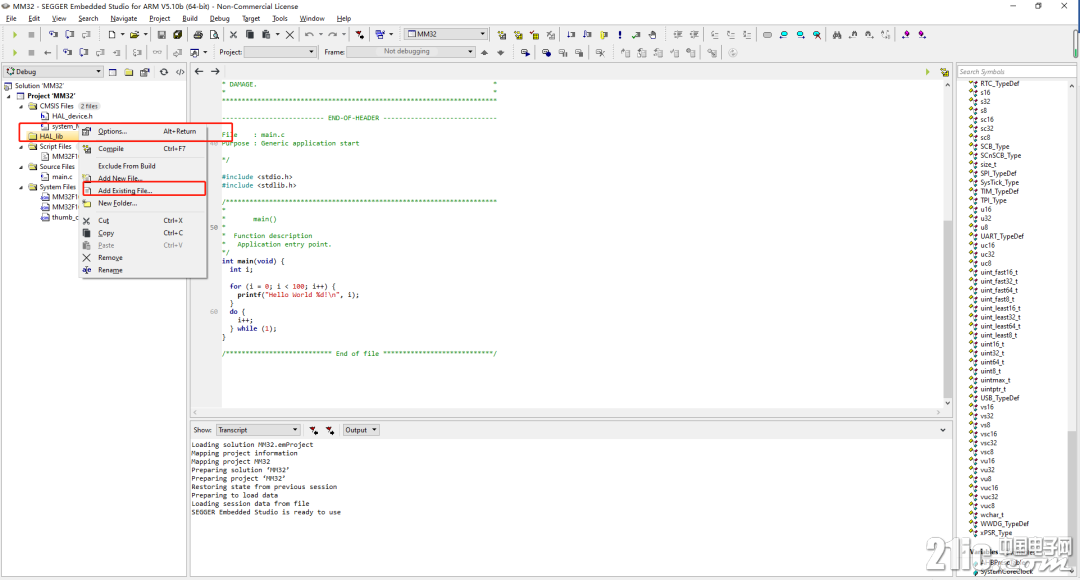Viewport: 1080px width, 580px height.
Task: Click the editor vertical scrollbar
Action: coord(948,244)
